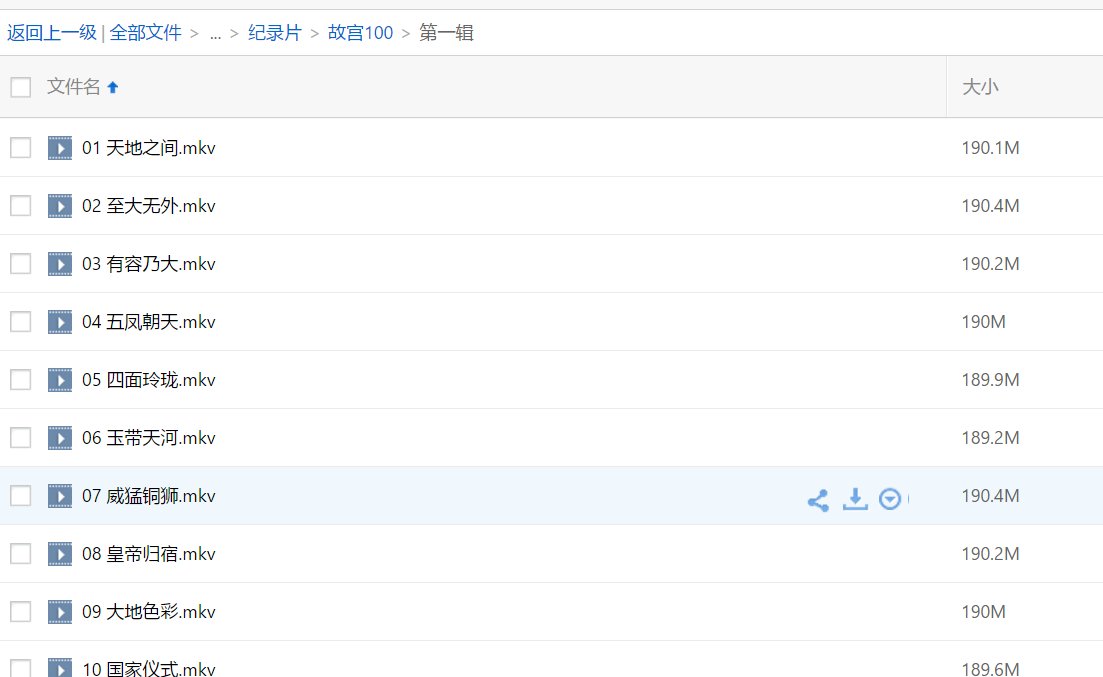Check the checkbox for 09 大地色彩.mkv

(x=20, y=611)
